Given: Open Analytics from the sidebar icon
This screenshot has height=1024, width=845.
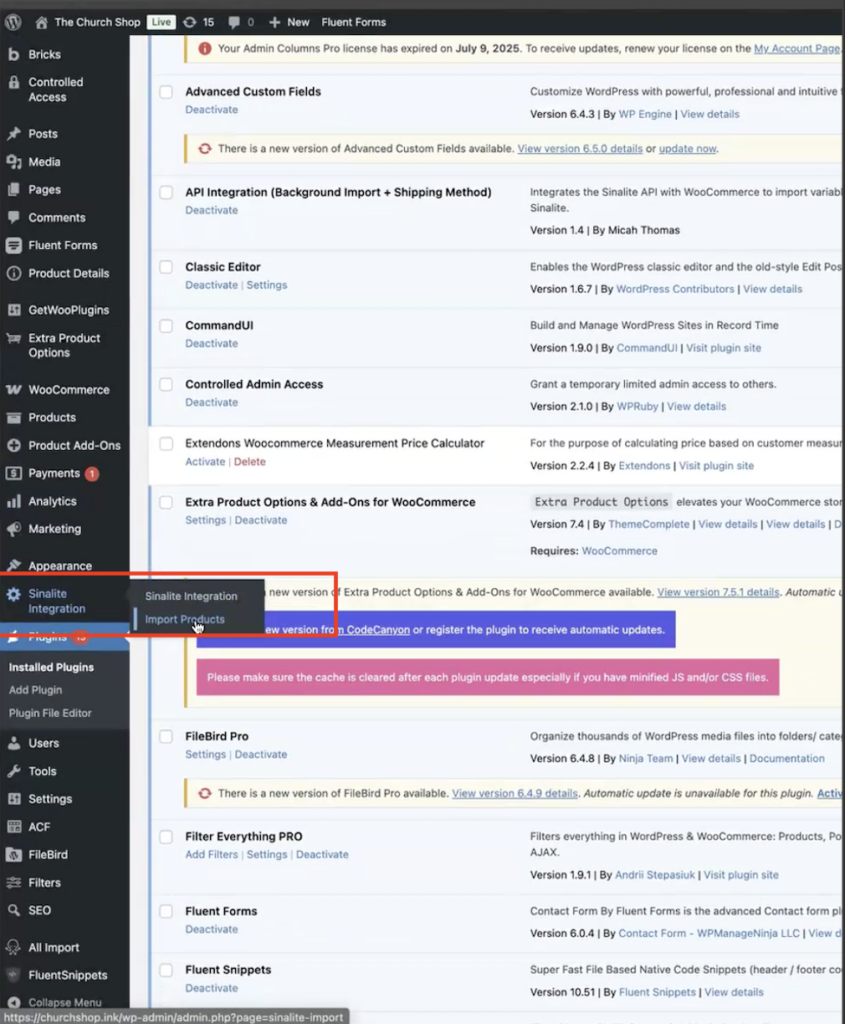Looking at the screenshot, I should (14, 501).
